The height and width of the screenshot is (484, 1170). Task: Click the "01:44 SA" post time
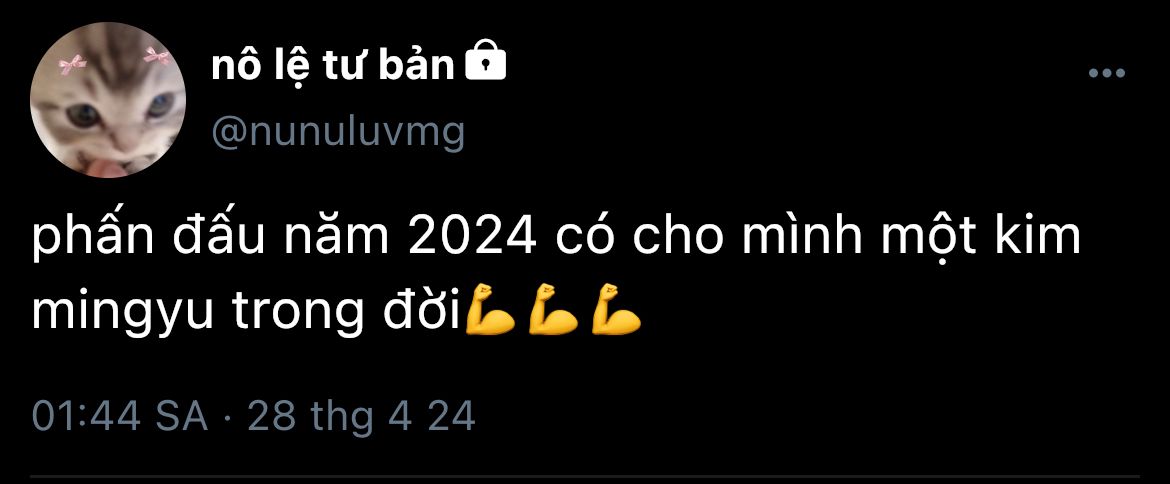tap(119, 415)
